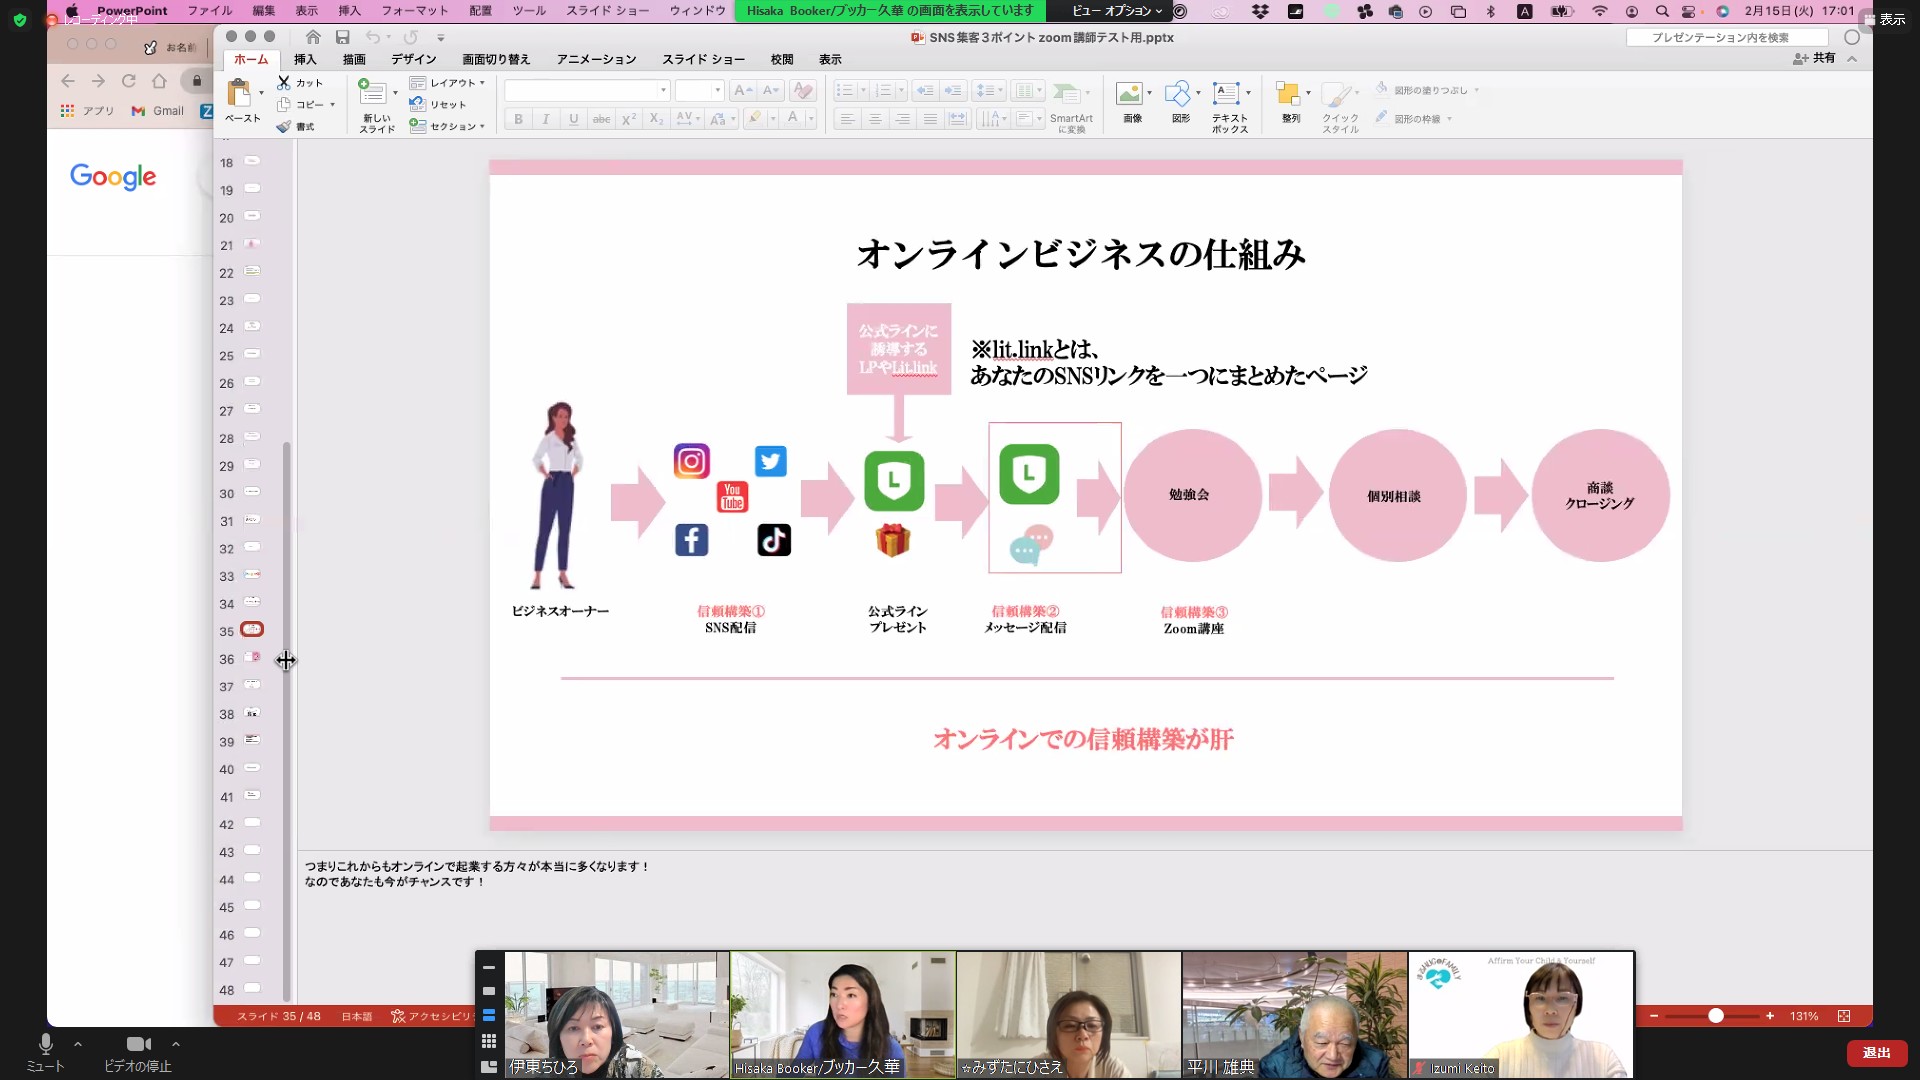Click the Home icon in PowerPoint title bar
The height and width of the screenshot is (1080, 1920).
313,37
